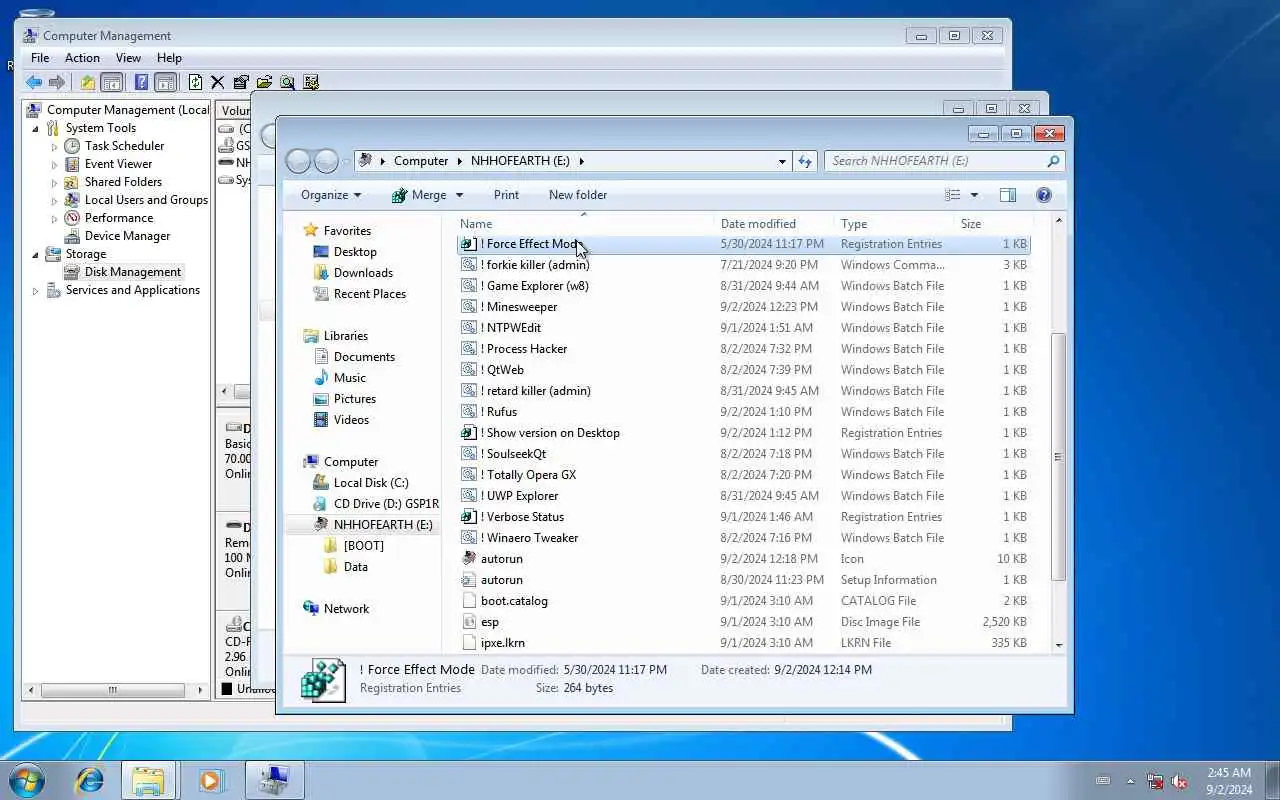Click the address bar refresh button
1280x800 pixels.
pyautogui.click(x=805, y=161)
